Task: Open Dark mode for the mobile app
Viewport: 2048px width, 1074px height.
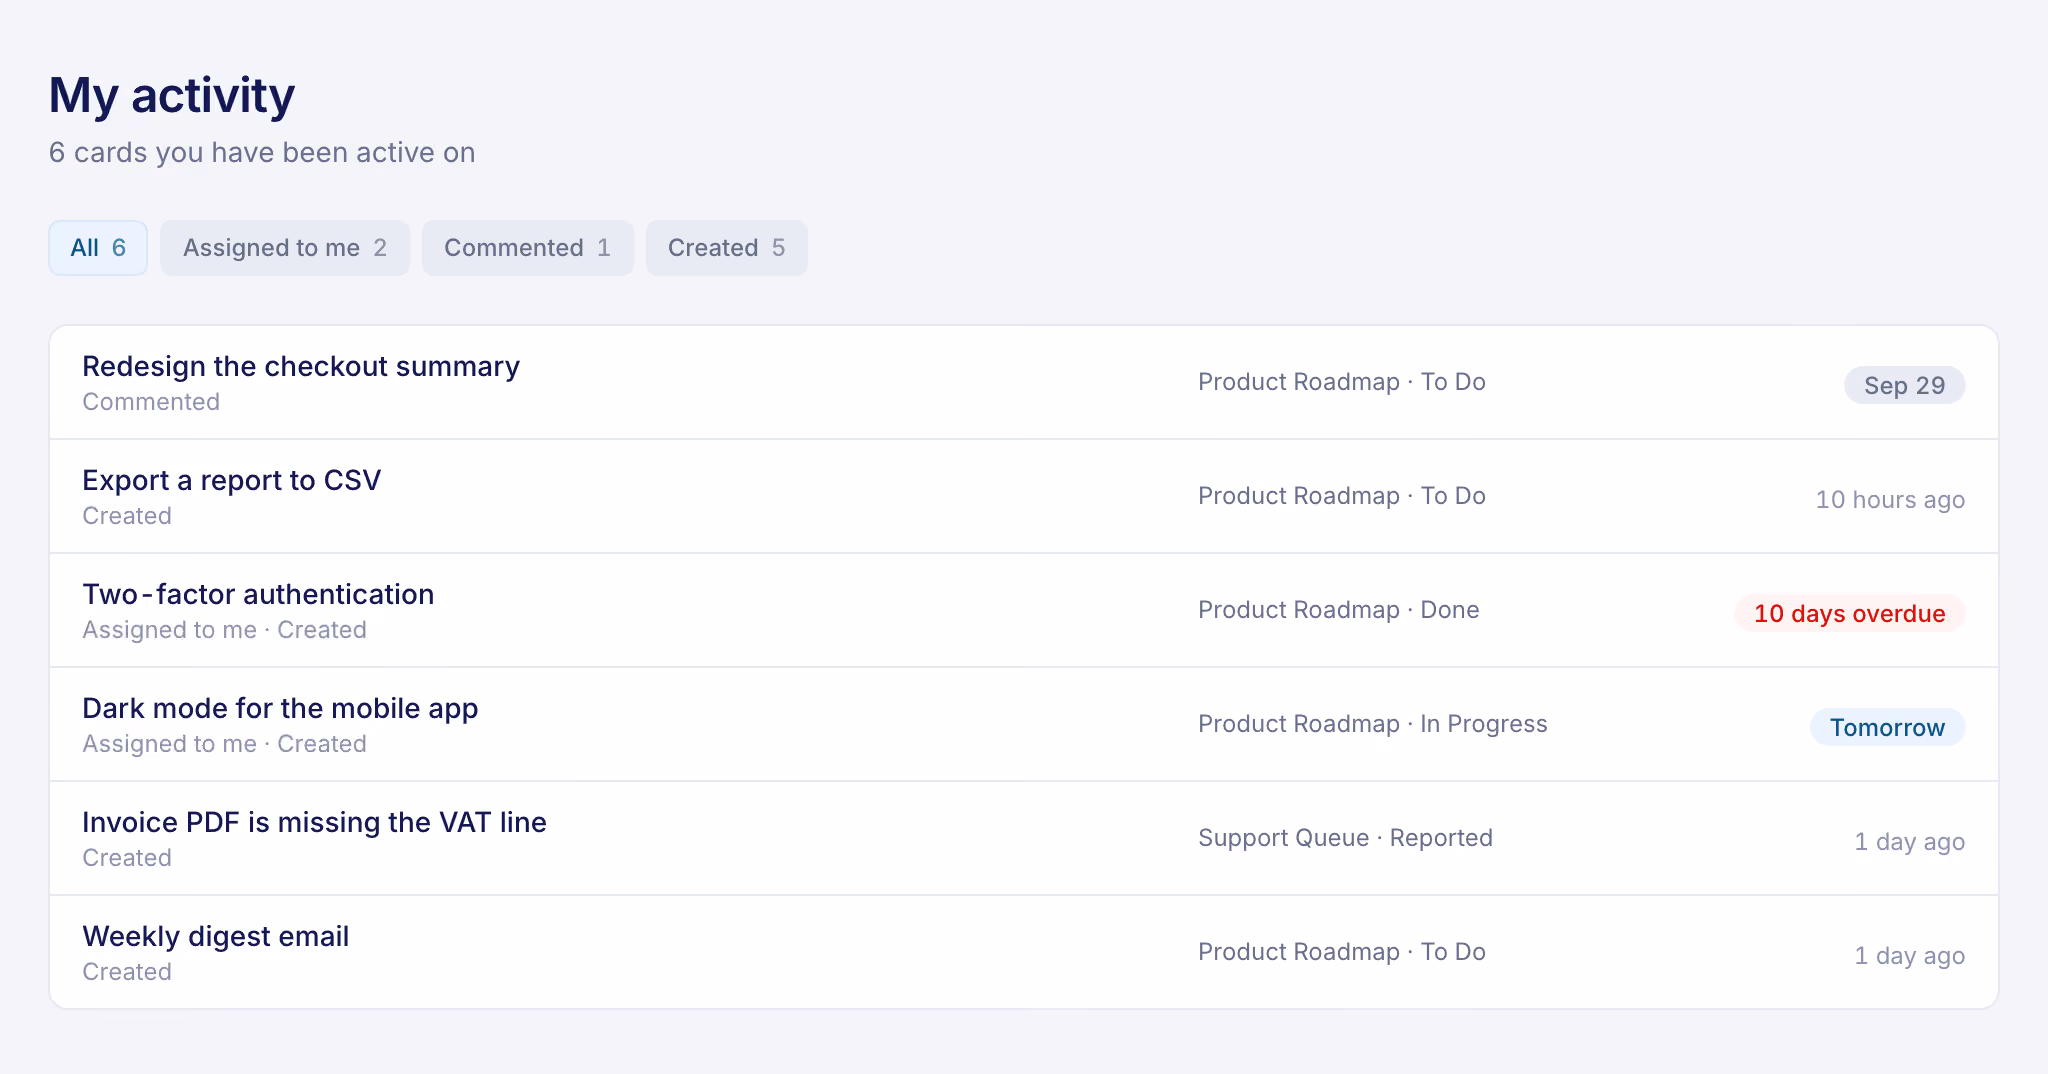Action: click(x=1024, y=724)
